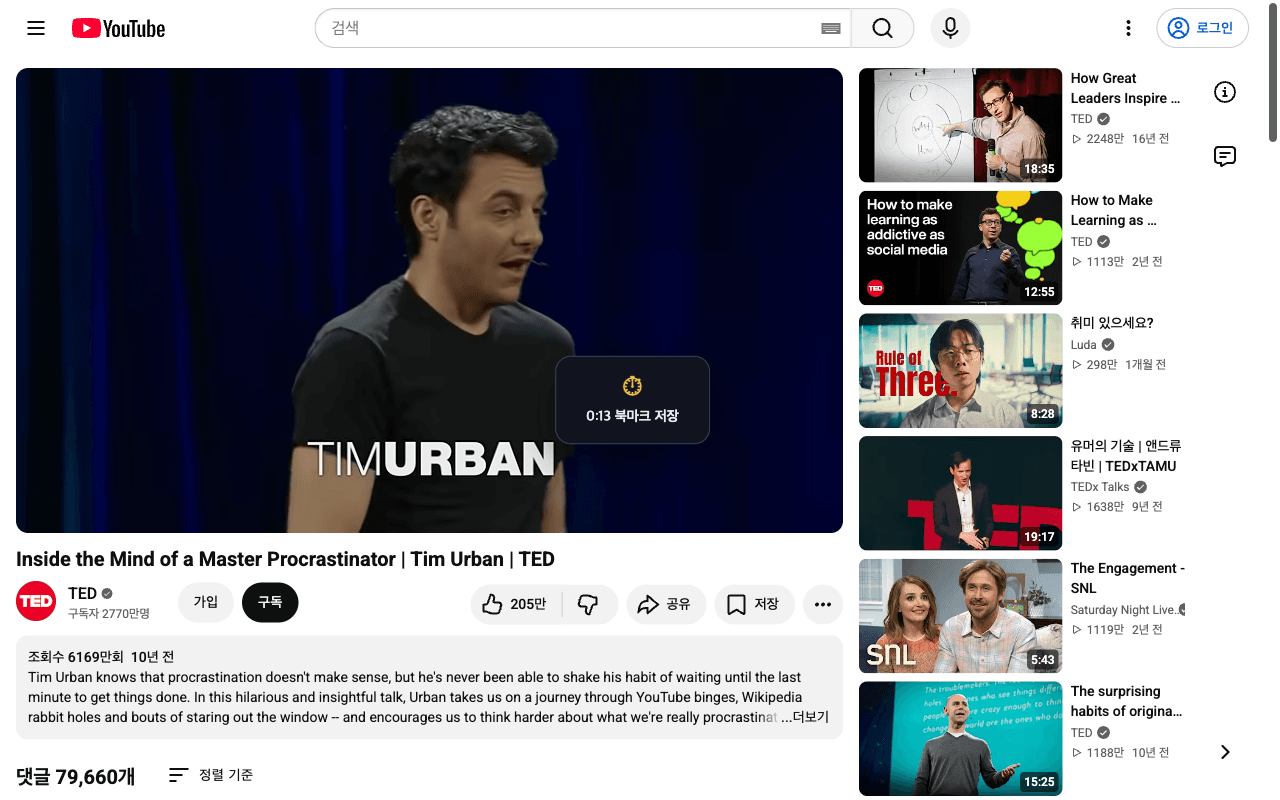The image size is (1280, 800).
Task: Open the three-dot settings menu in header
Action: coord(1128,28)
